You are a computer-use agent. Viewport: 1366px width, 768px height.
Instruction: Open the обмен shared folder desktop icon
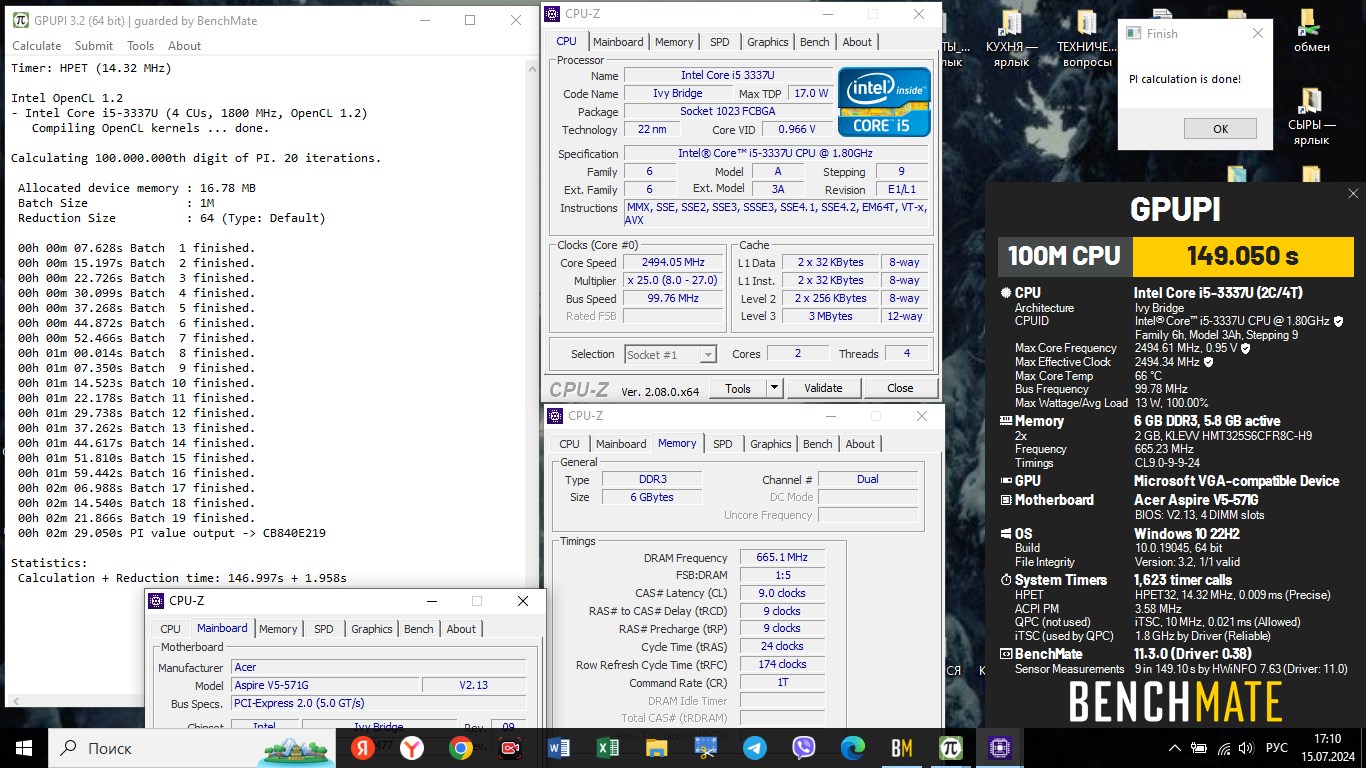(1311, 31)
